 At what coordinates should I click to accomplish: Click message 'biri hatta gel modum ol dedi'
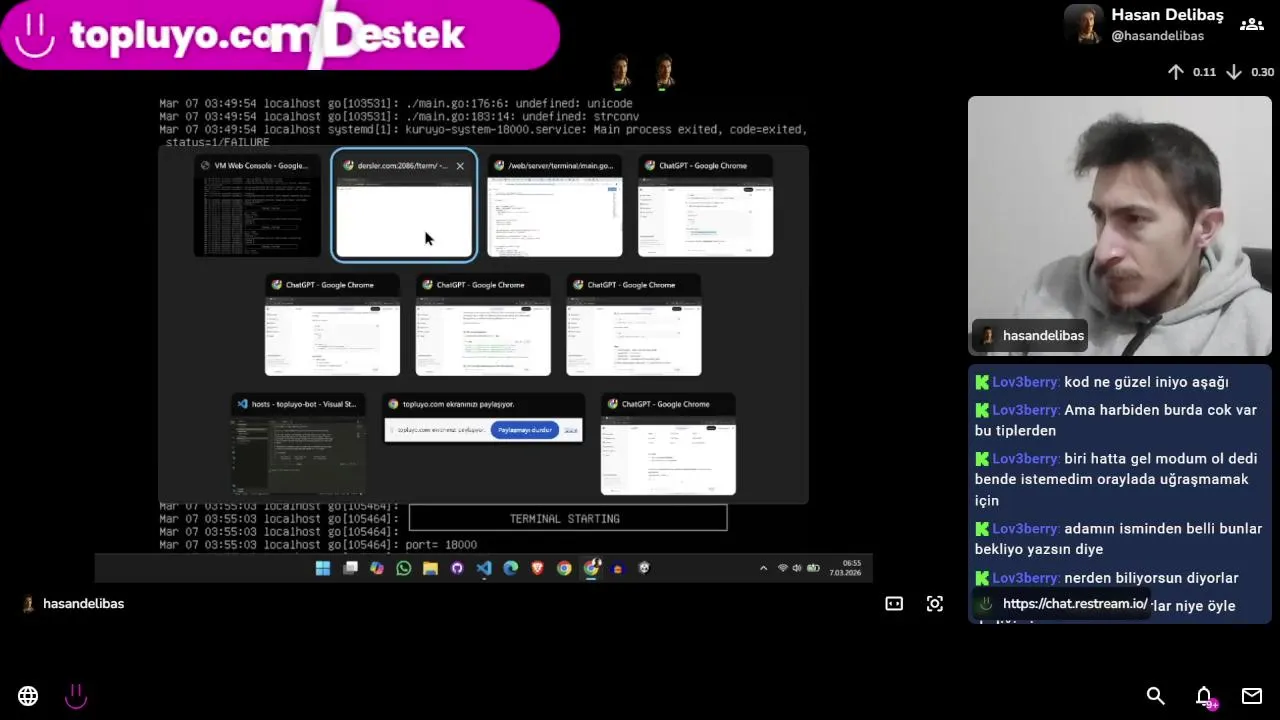click(x=1116, y=479)
